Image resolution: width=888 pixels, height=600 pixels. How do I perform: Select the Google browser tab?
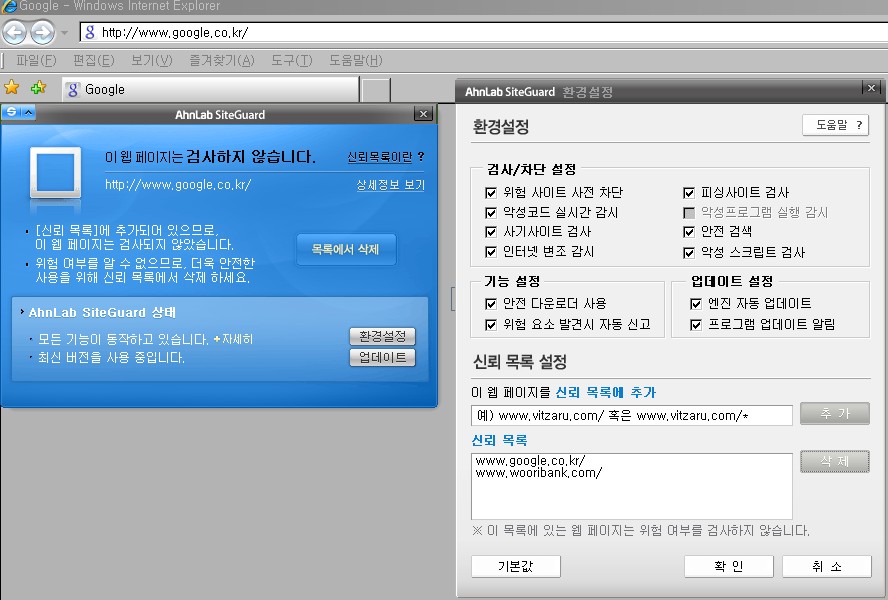(x=210, y=90)
